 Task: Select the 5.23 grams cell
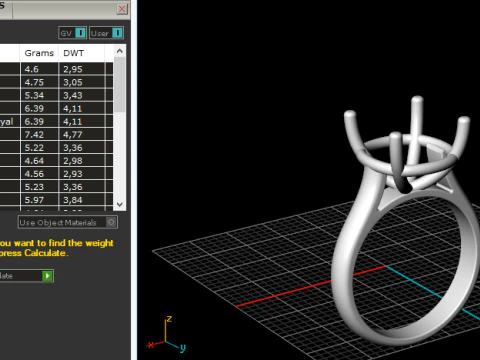tap(39, 187)
